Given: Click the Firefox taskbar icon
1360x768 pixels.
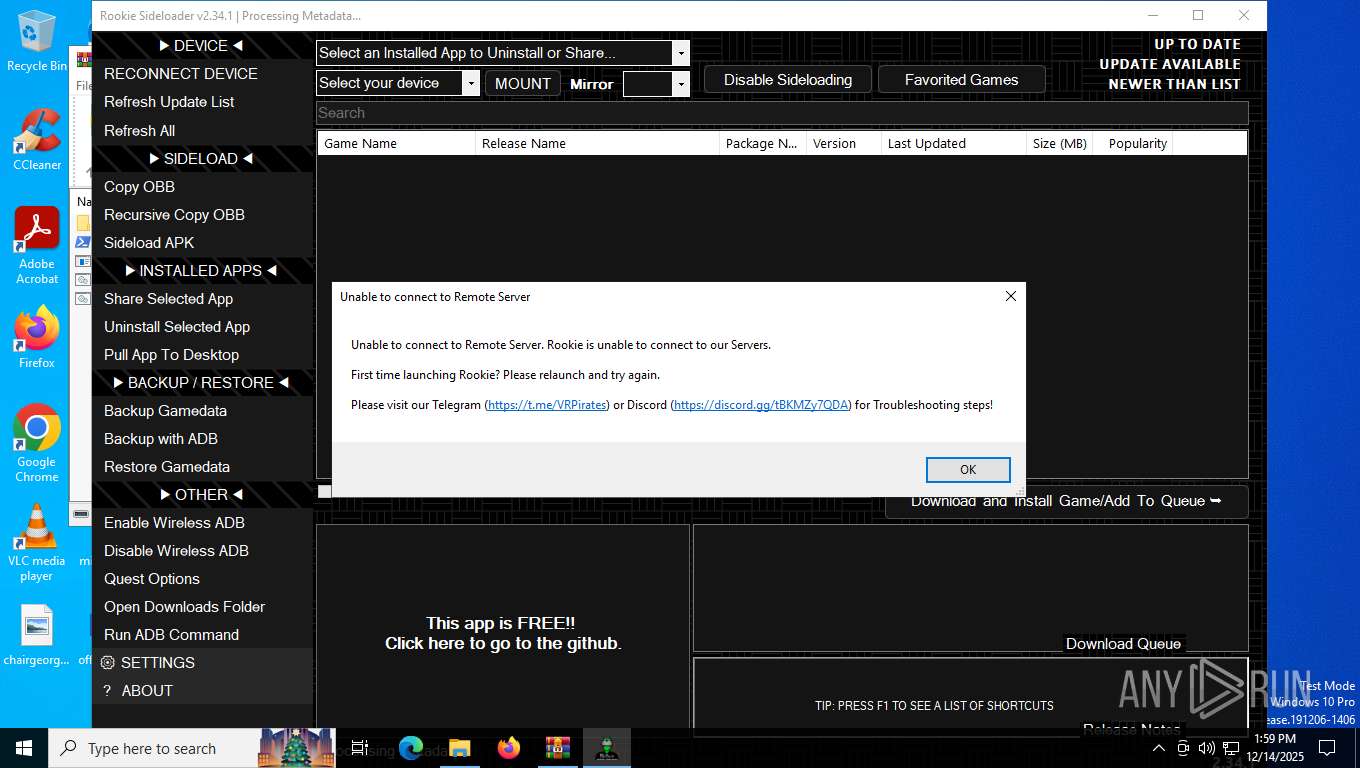Looking at the screenshot, I should pyautogui.click(x=509, y=748).
